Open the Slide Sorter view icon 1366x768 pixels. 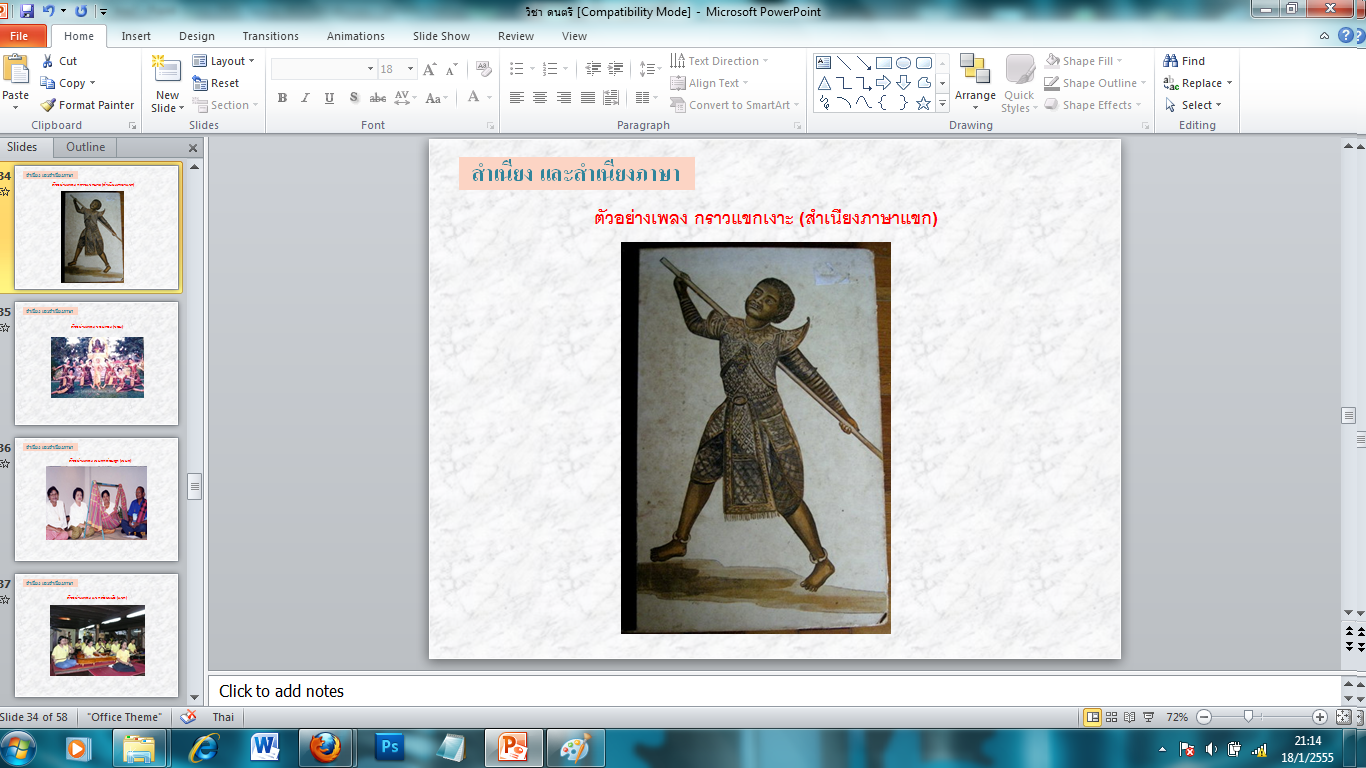[1111, 717]
